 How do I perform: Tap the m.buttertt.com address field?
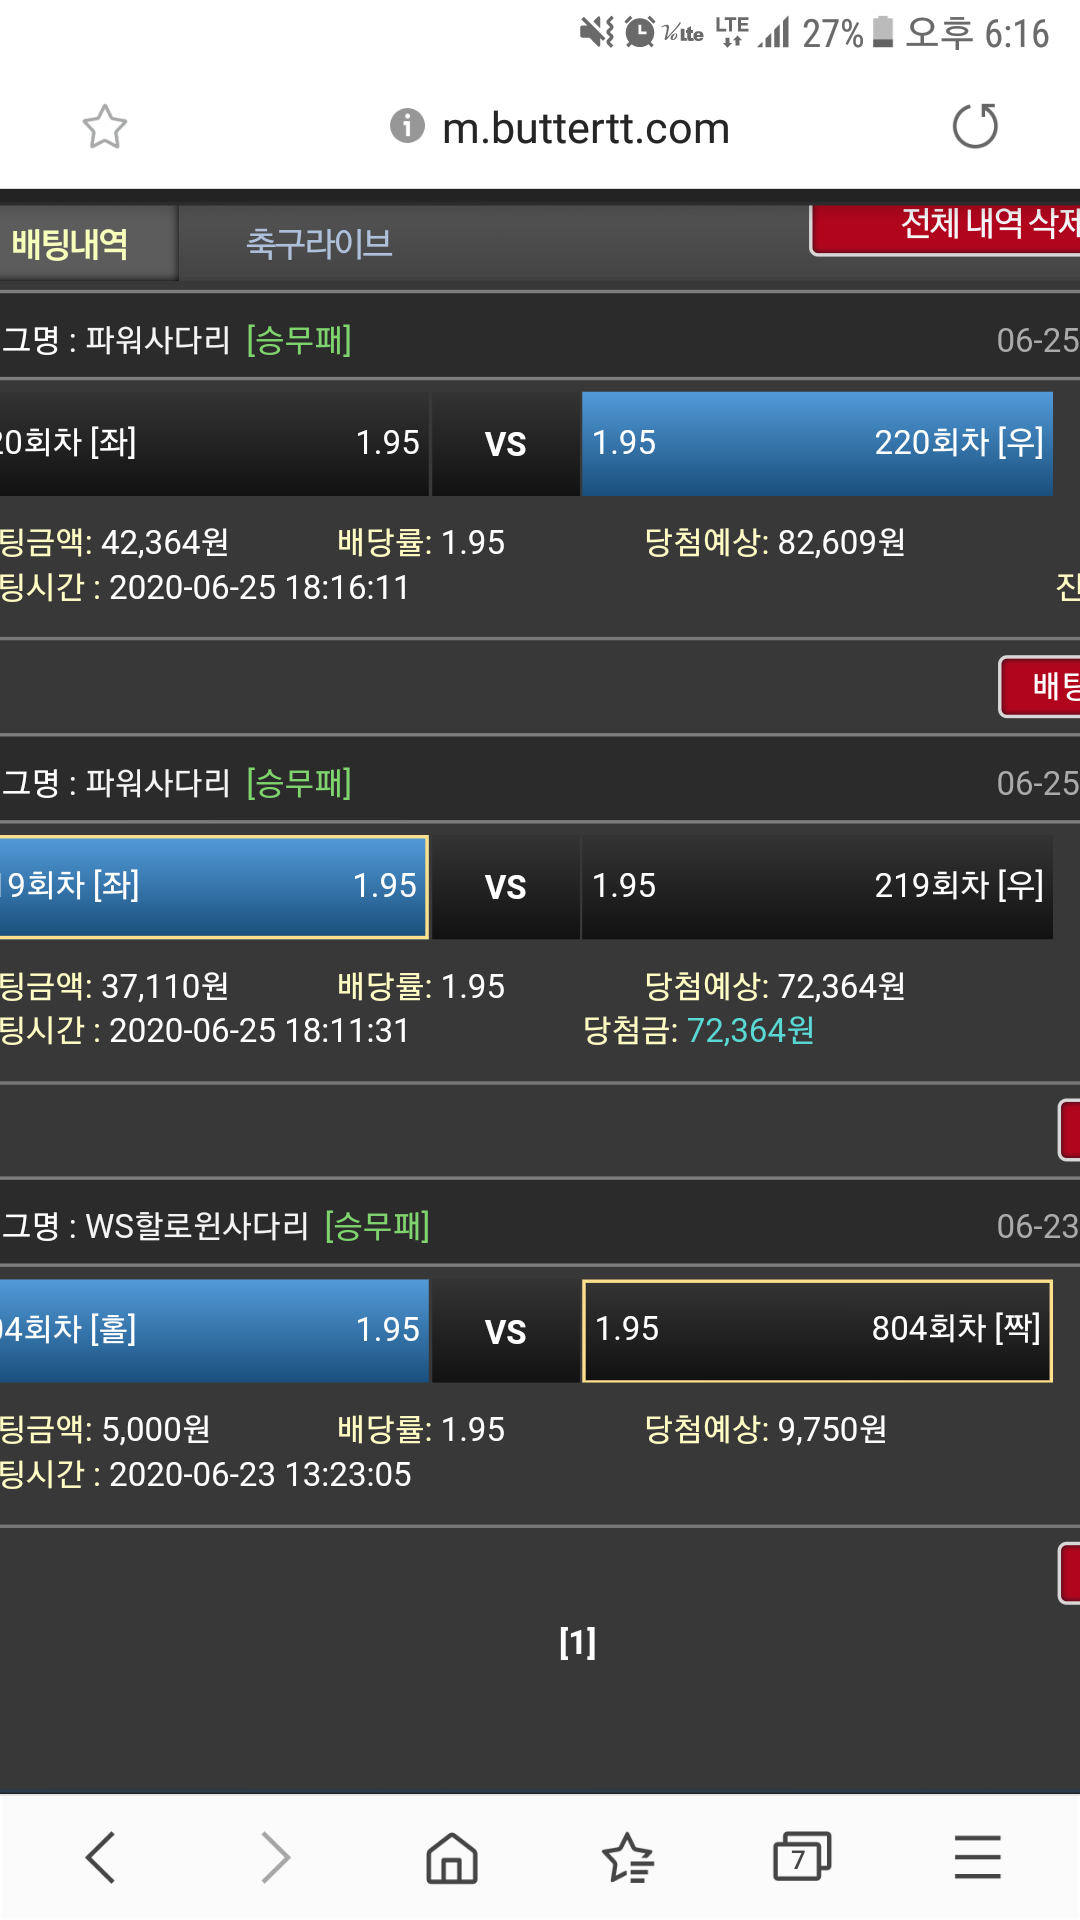[x=586, y=128]
